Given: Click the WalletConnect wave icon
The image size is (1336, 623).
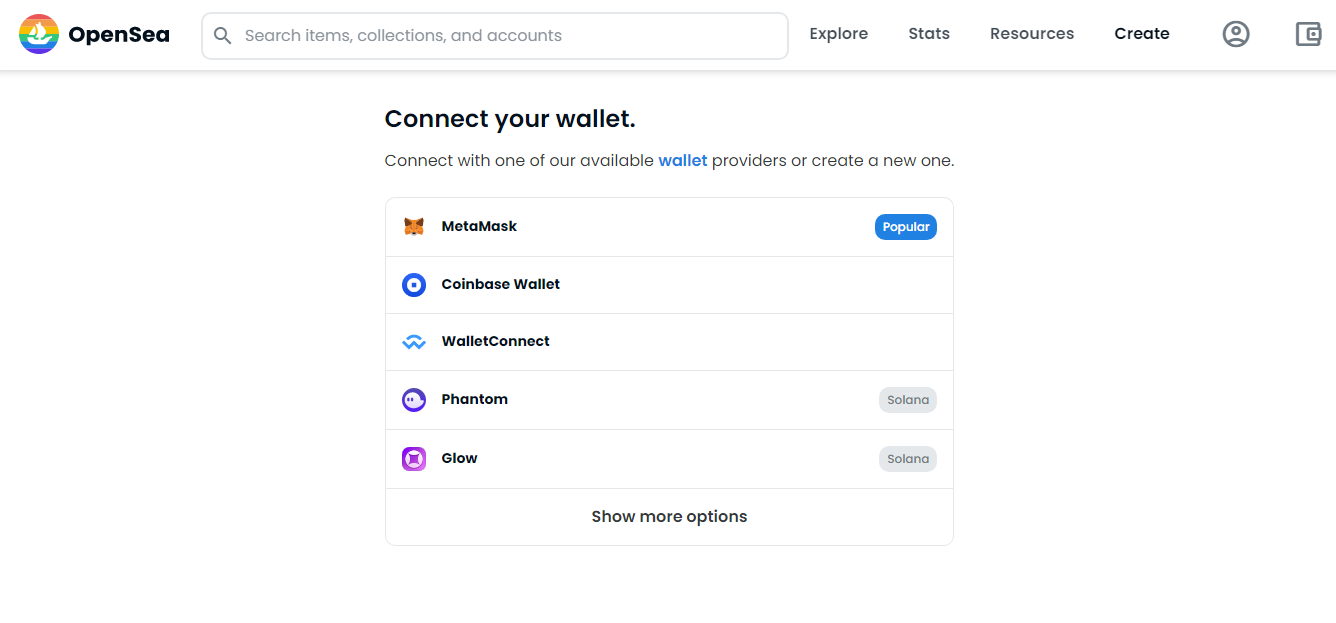Looking at the screenshot, I should pos(414,342).
